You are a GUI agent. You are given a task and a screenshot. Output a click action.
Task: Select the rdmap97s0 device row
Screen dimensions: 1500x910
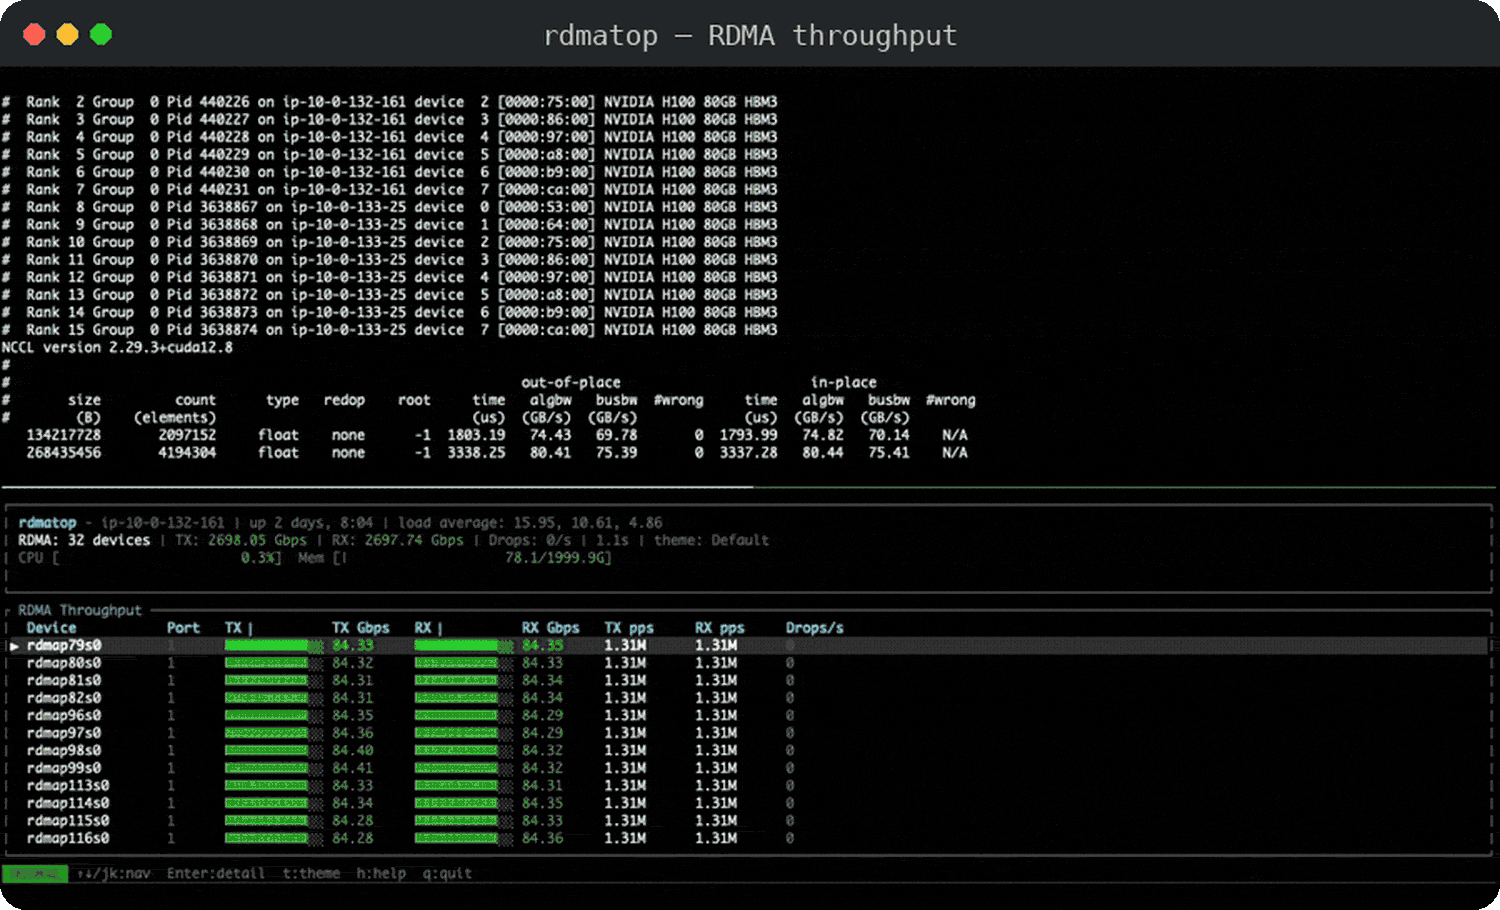pyautogui.click(x=748, y=733)
